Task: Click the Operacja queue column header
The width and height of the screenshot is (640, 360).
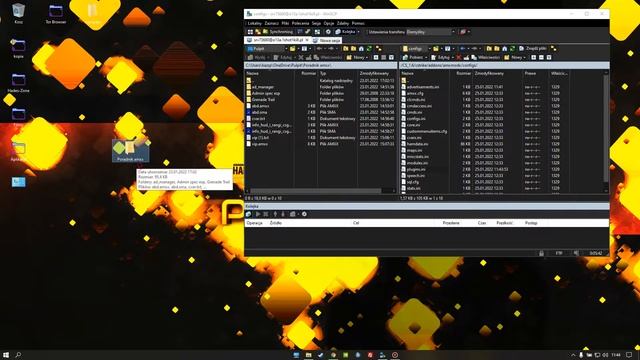Action: tap(255, 223)
